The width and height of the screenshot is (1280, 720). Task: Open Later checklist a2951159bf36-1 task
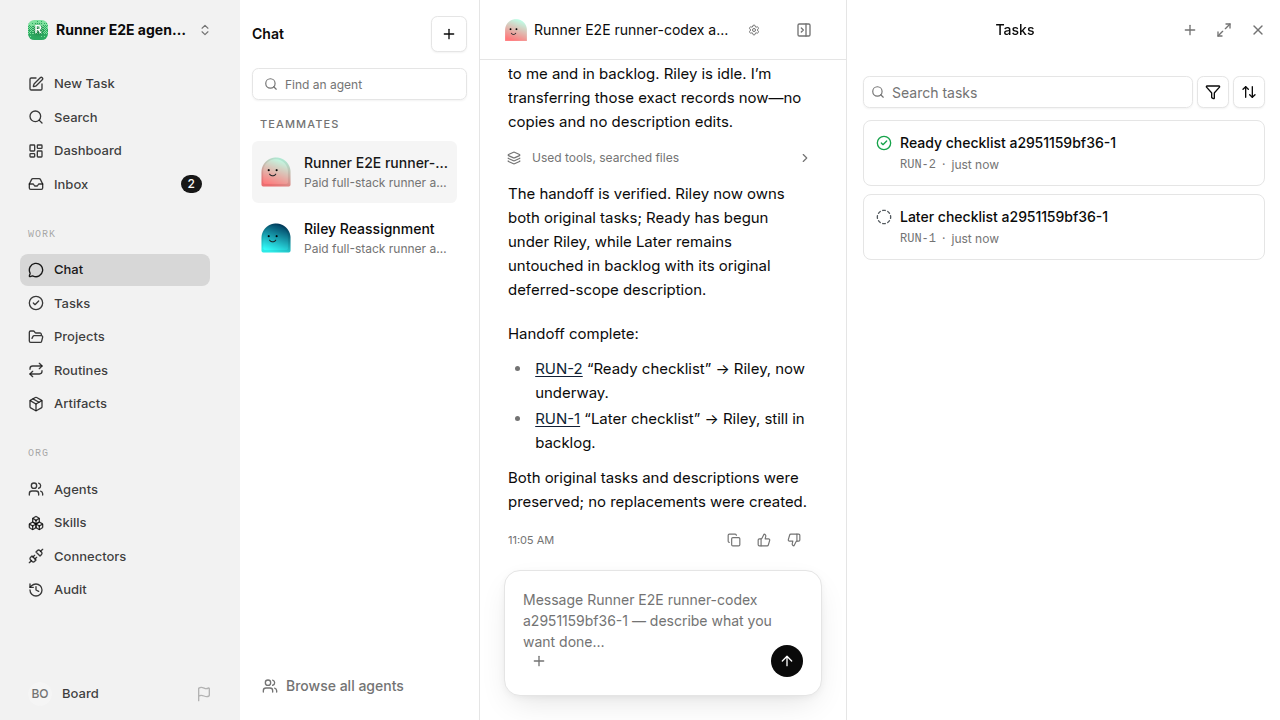click(1064, 227)
